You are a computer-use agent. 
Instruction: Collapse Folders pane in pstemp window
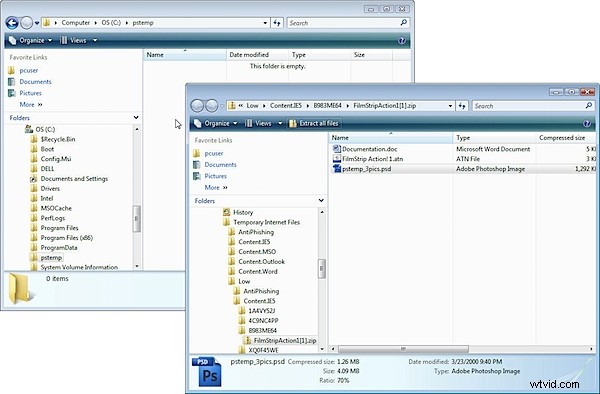(136, 118)
